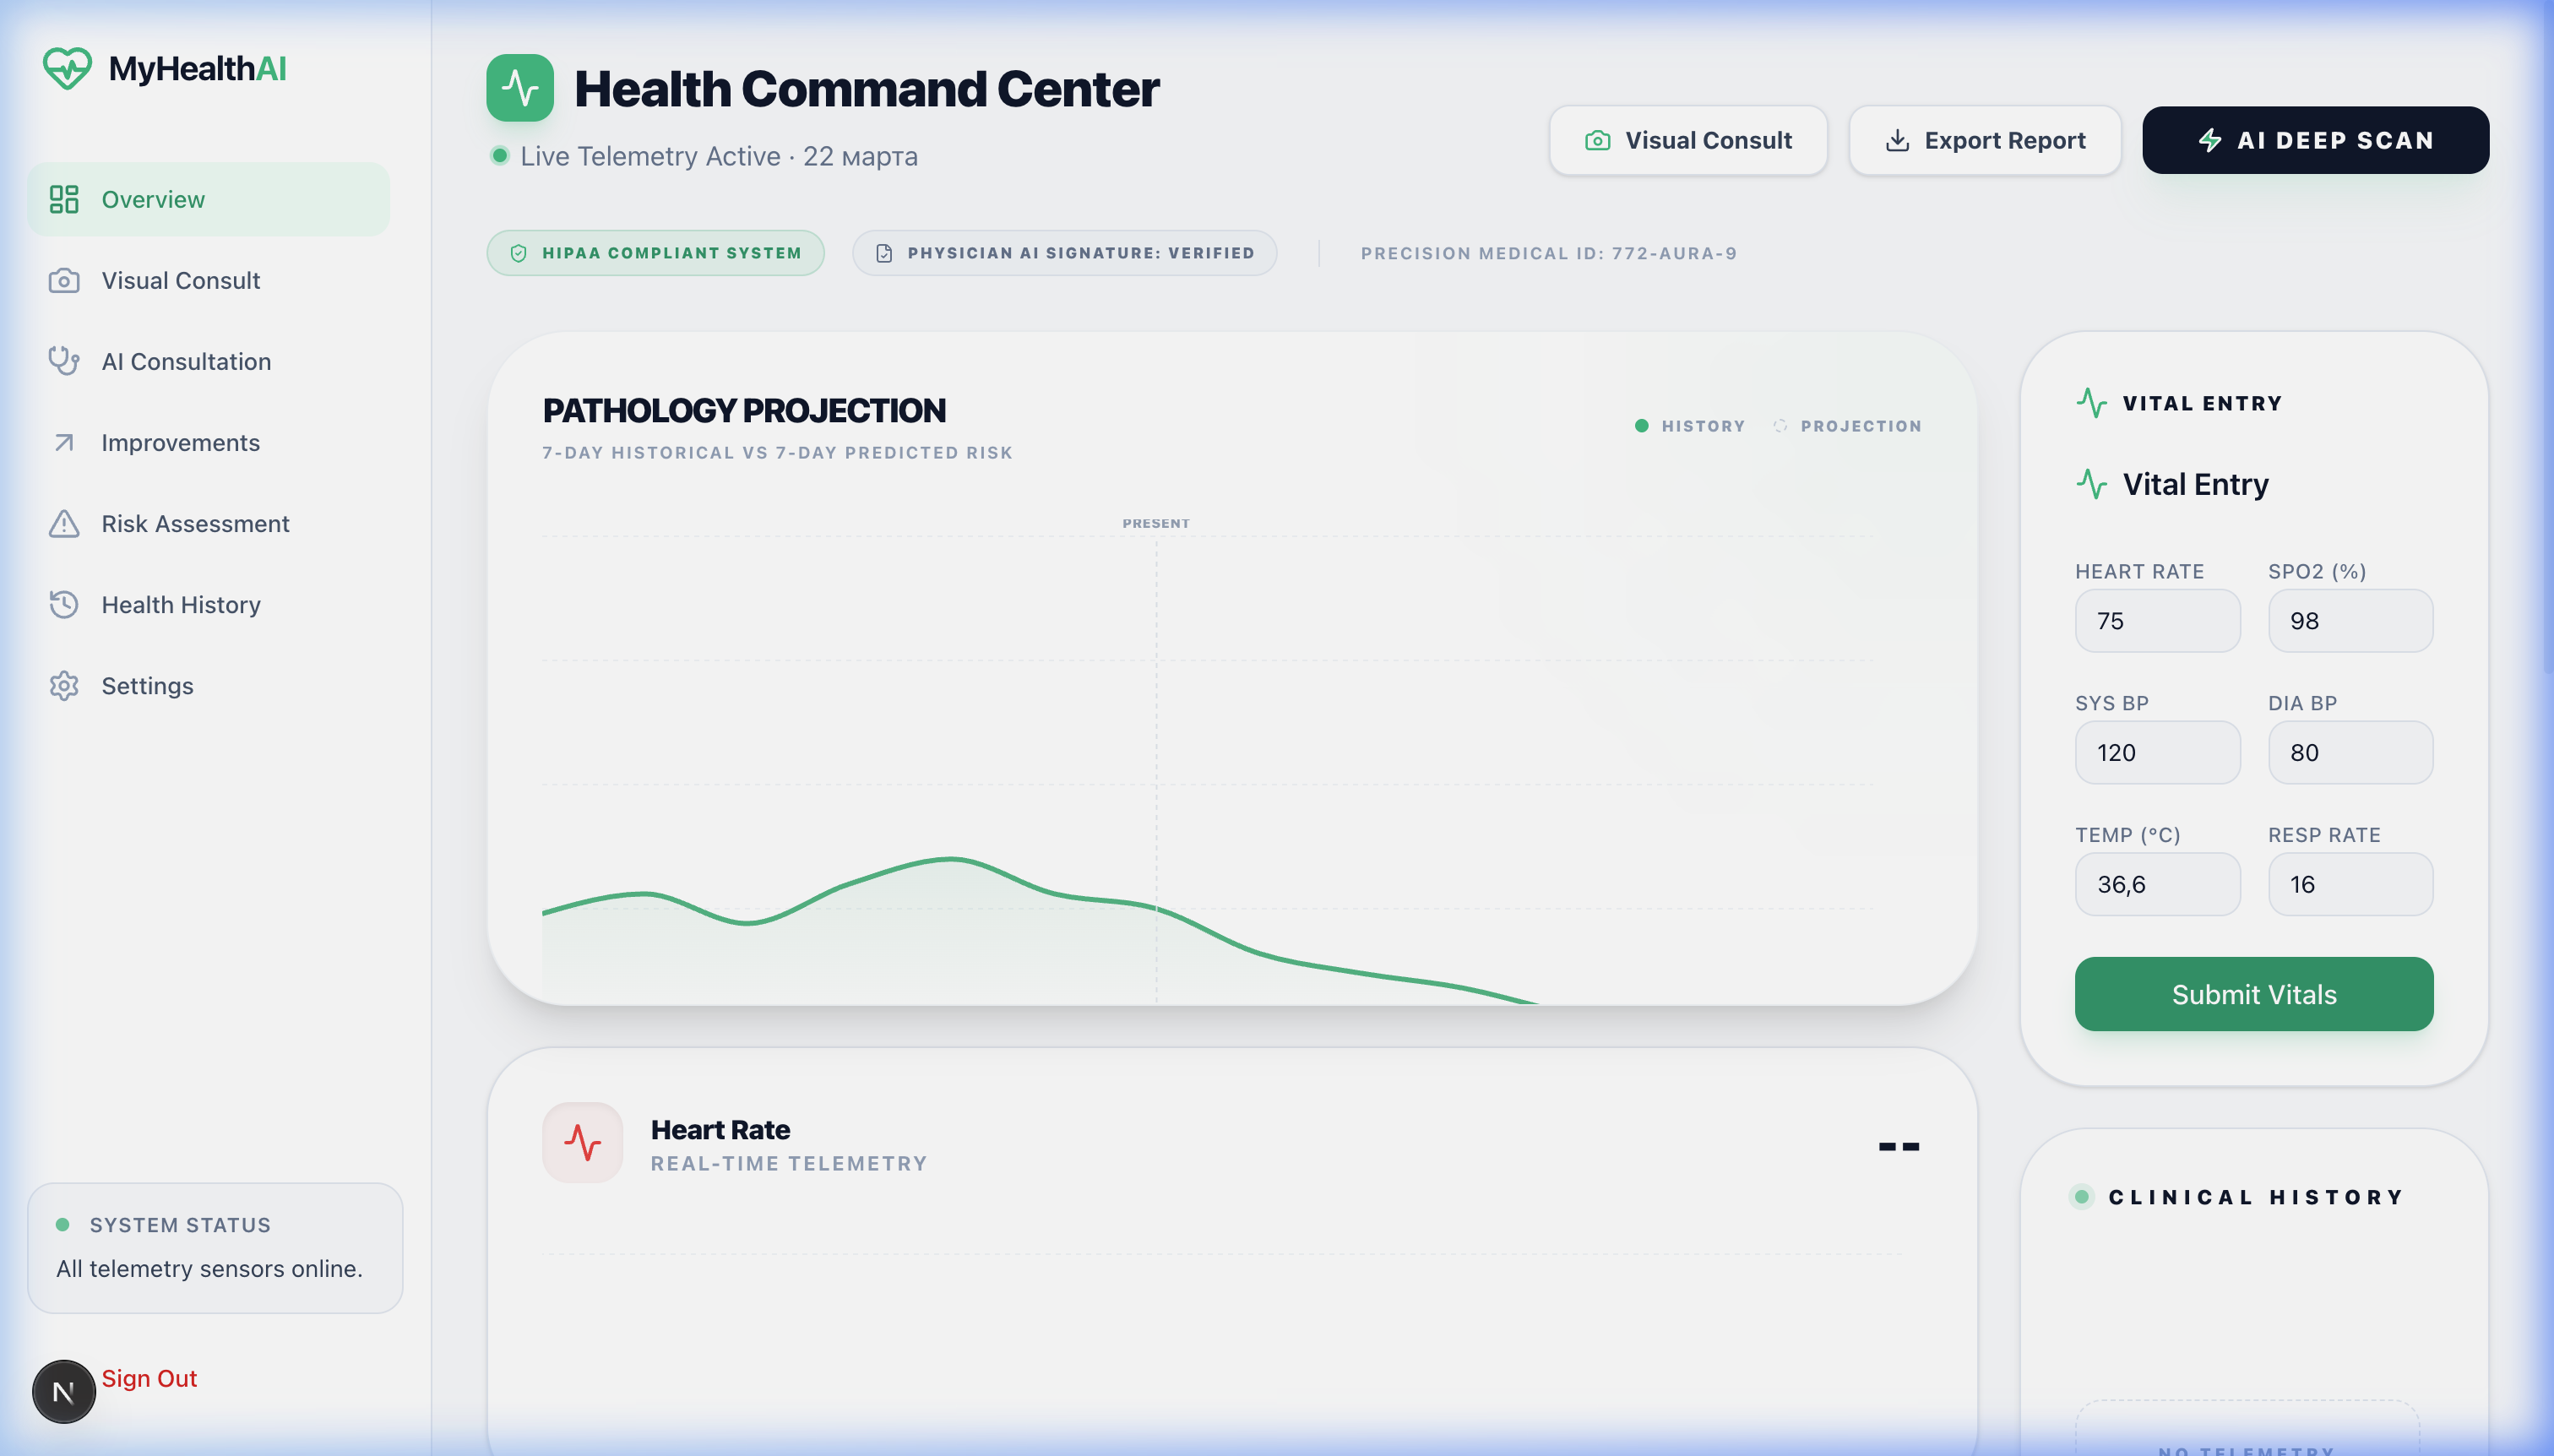Viewport: 2554px width, 1456px height.
Task: Click the round N avatar icon
Action: 63,1391
